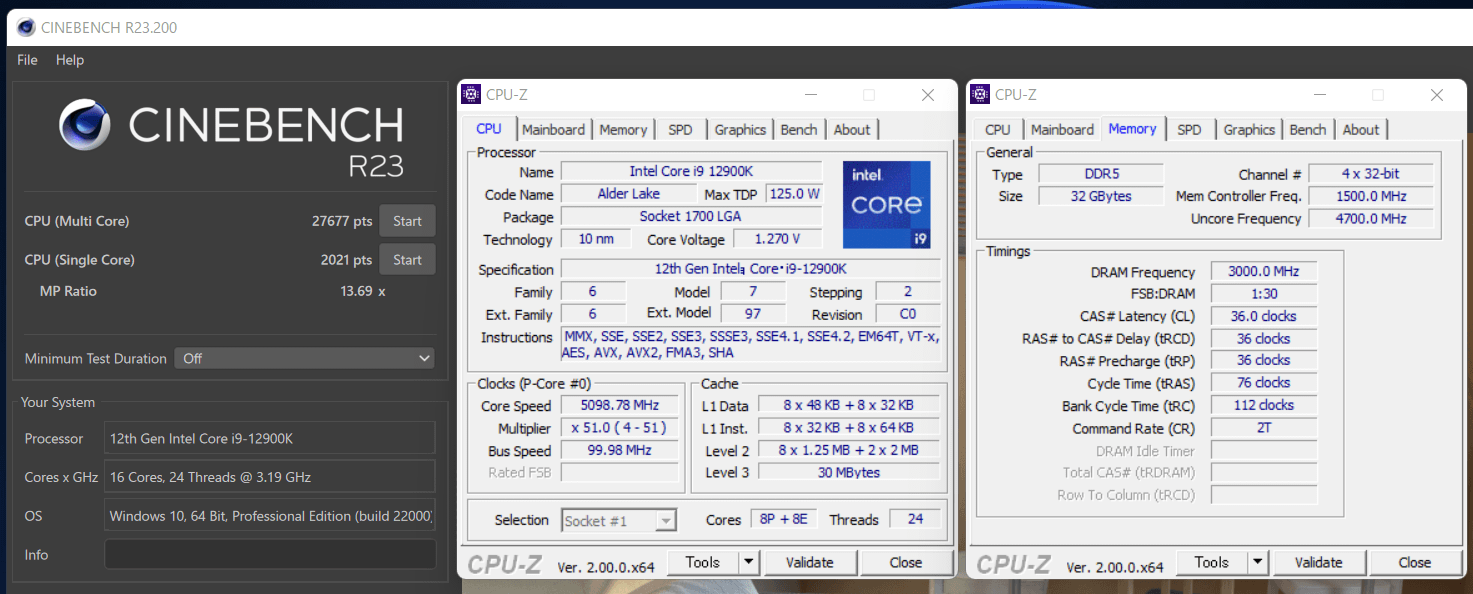1473x594 pixels.
Task: Click Close button in left CPU-Z window
Action: [x=906, y=562]
